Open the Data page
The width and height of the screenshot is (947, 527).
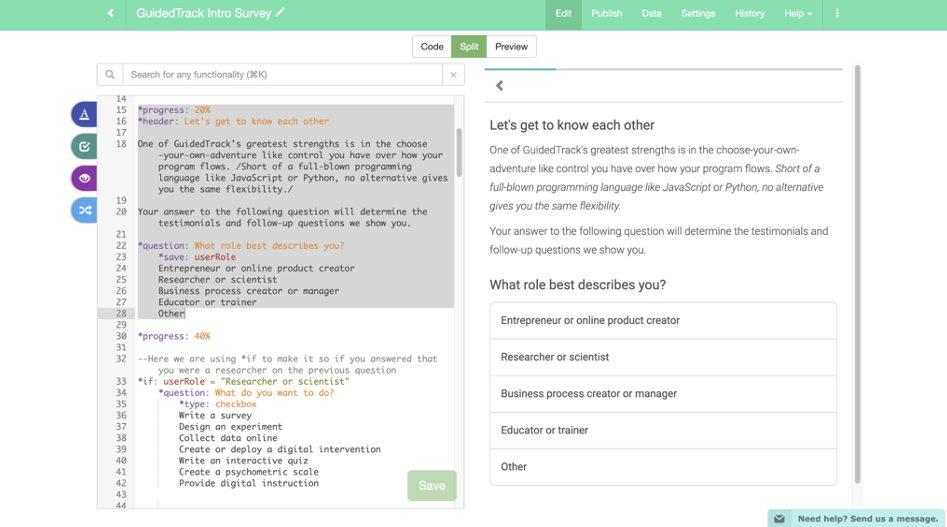651,14
